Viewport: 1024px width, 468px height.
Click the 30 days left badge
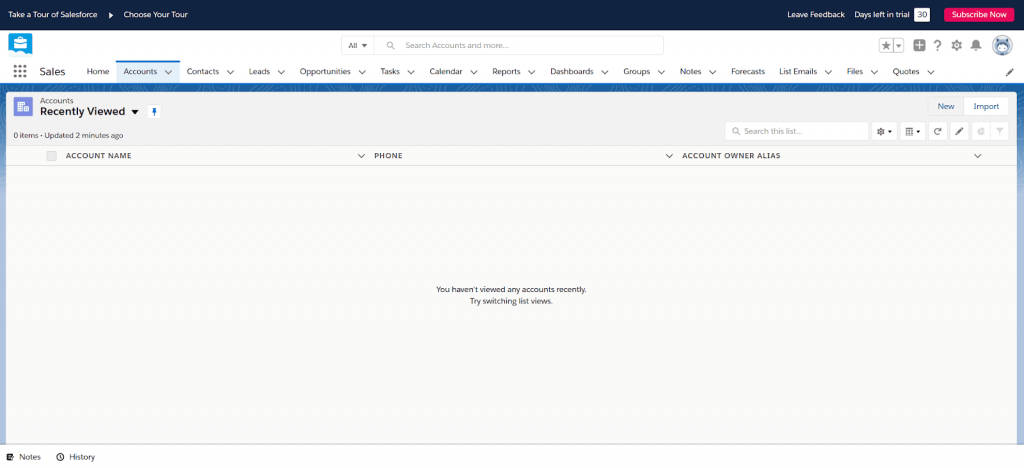pyautogui.click(x=921, y=14)
